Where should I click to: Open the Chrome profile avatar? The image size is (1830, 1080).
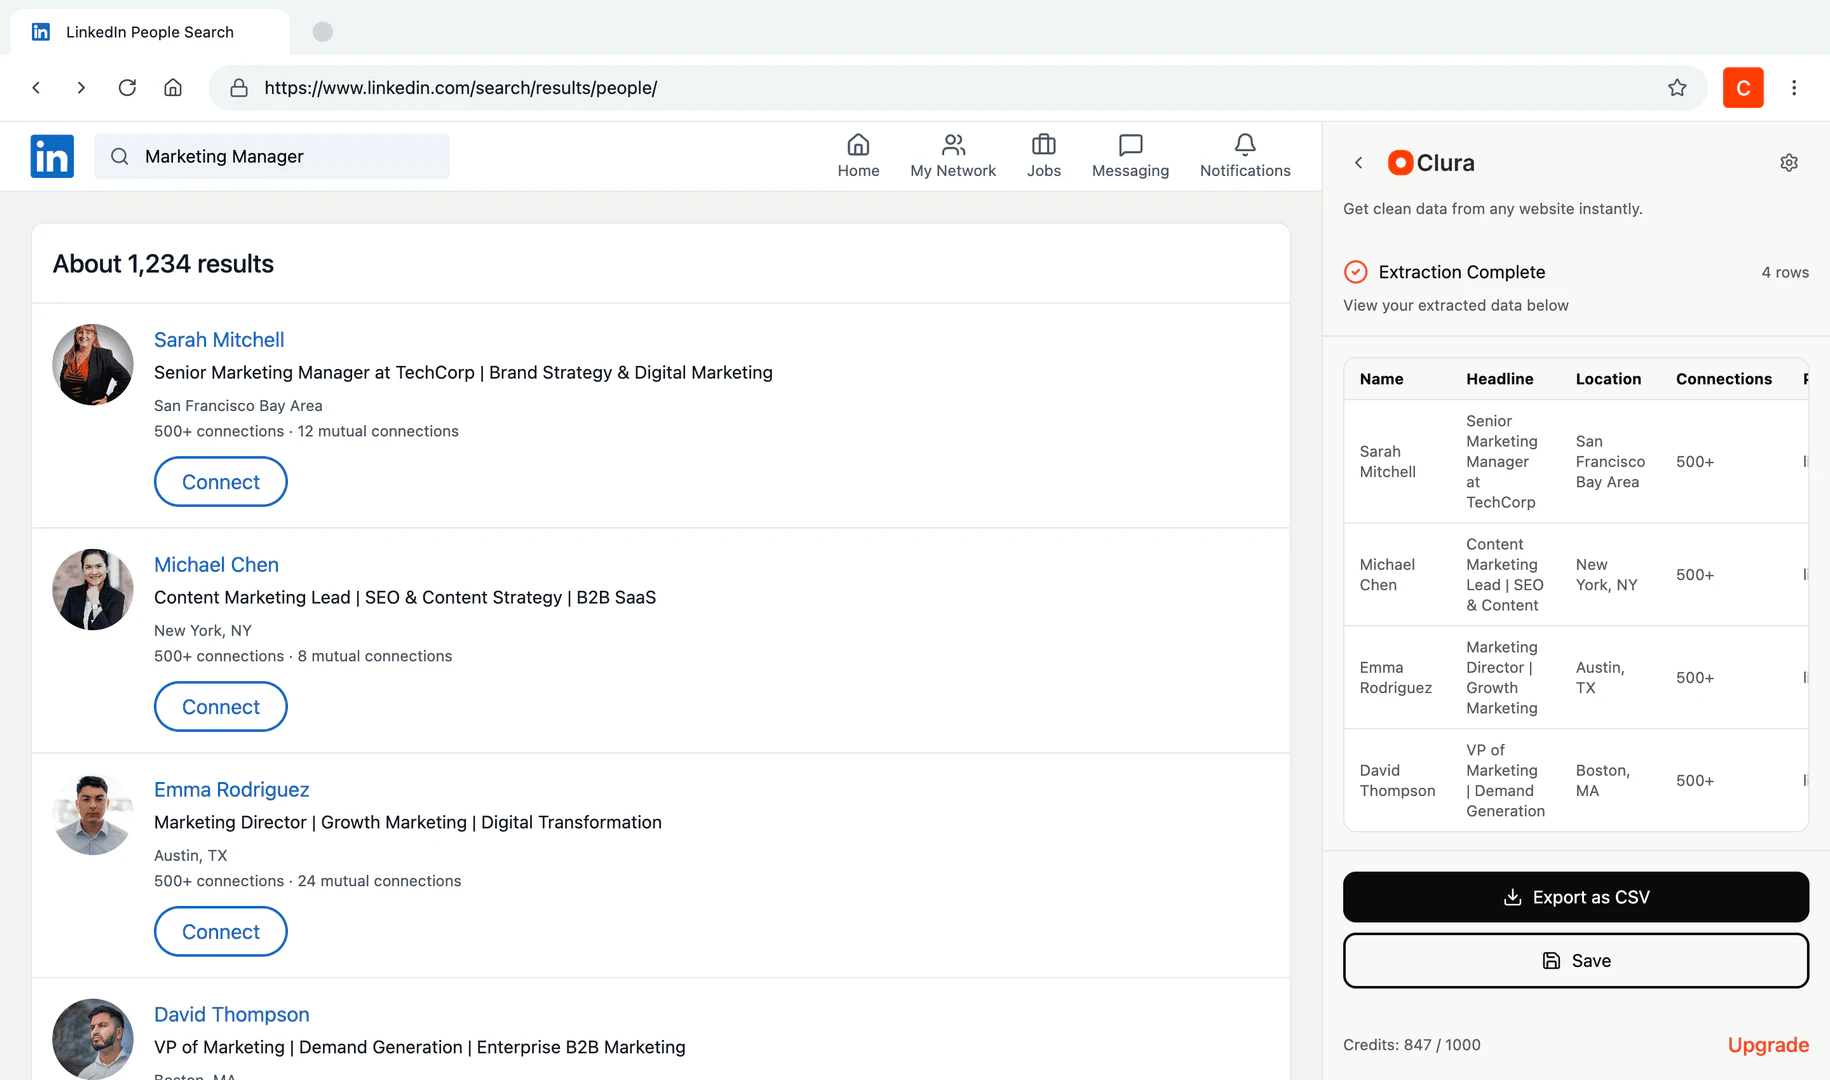(x=1743, y=87)
